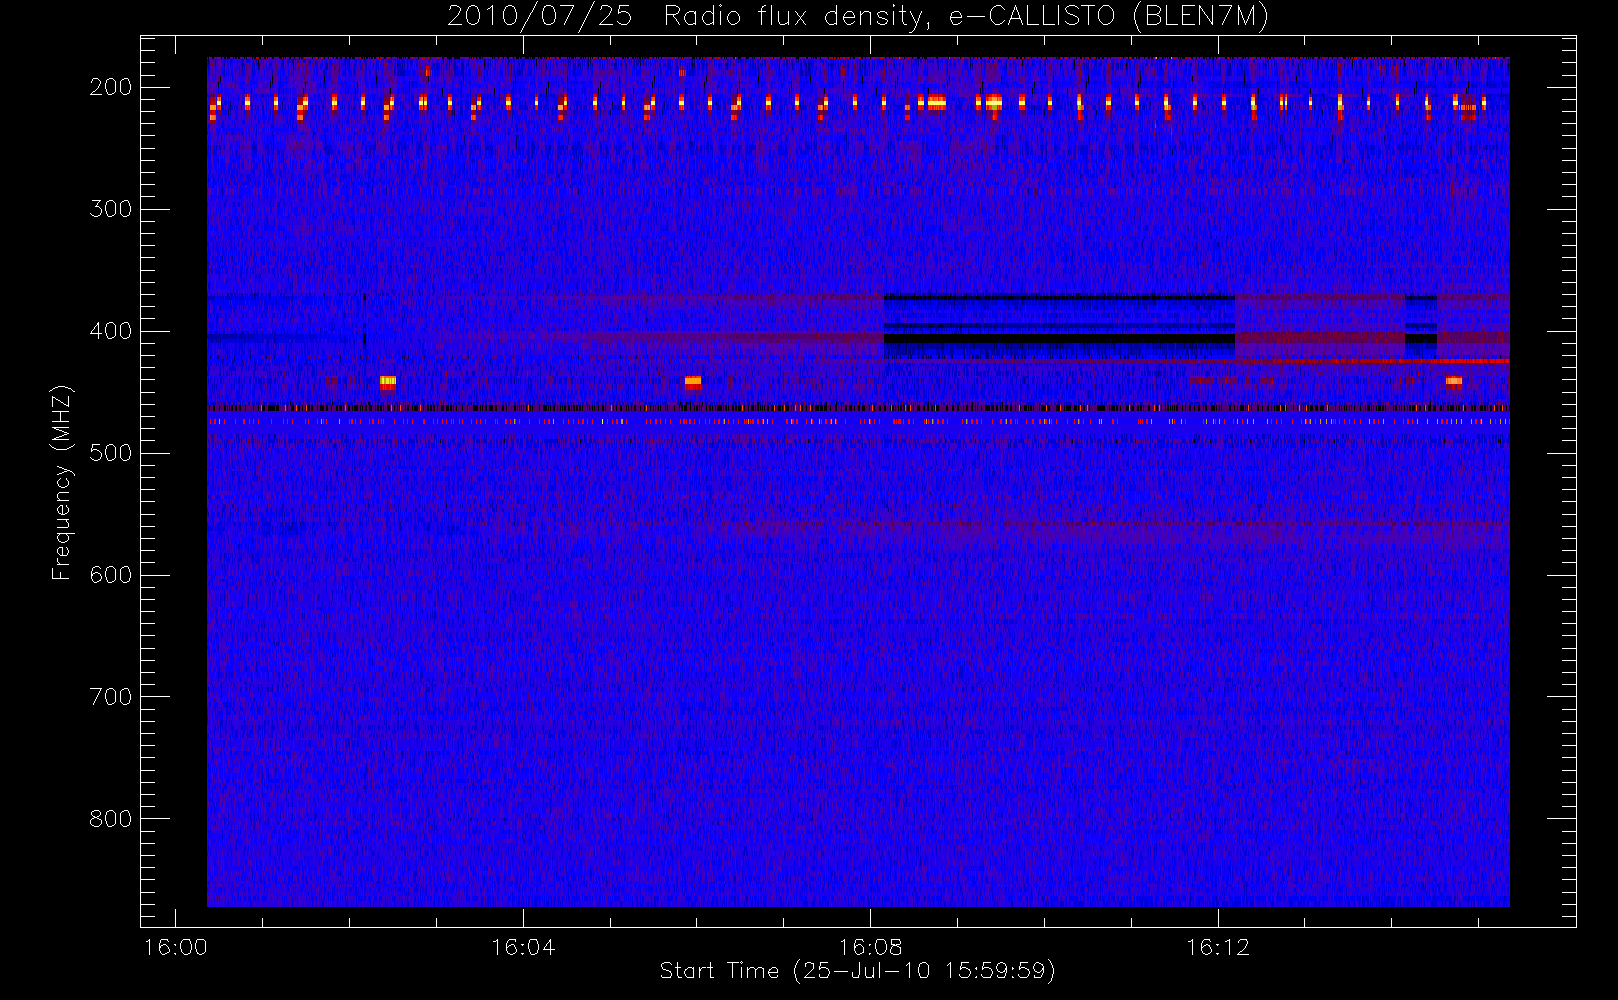Click the 600 frequency tick label
1618x1000 pixels.
pyautogui.click(x=111, y=575)
